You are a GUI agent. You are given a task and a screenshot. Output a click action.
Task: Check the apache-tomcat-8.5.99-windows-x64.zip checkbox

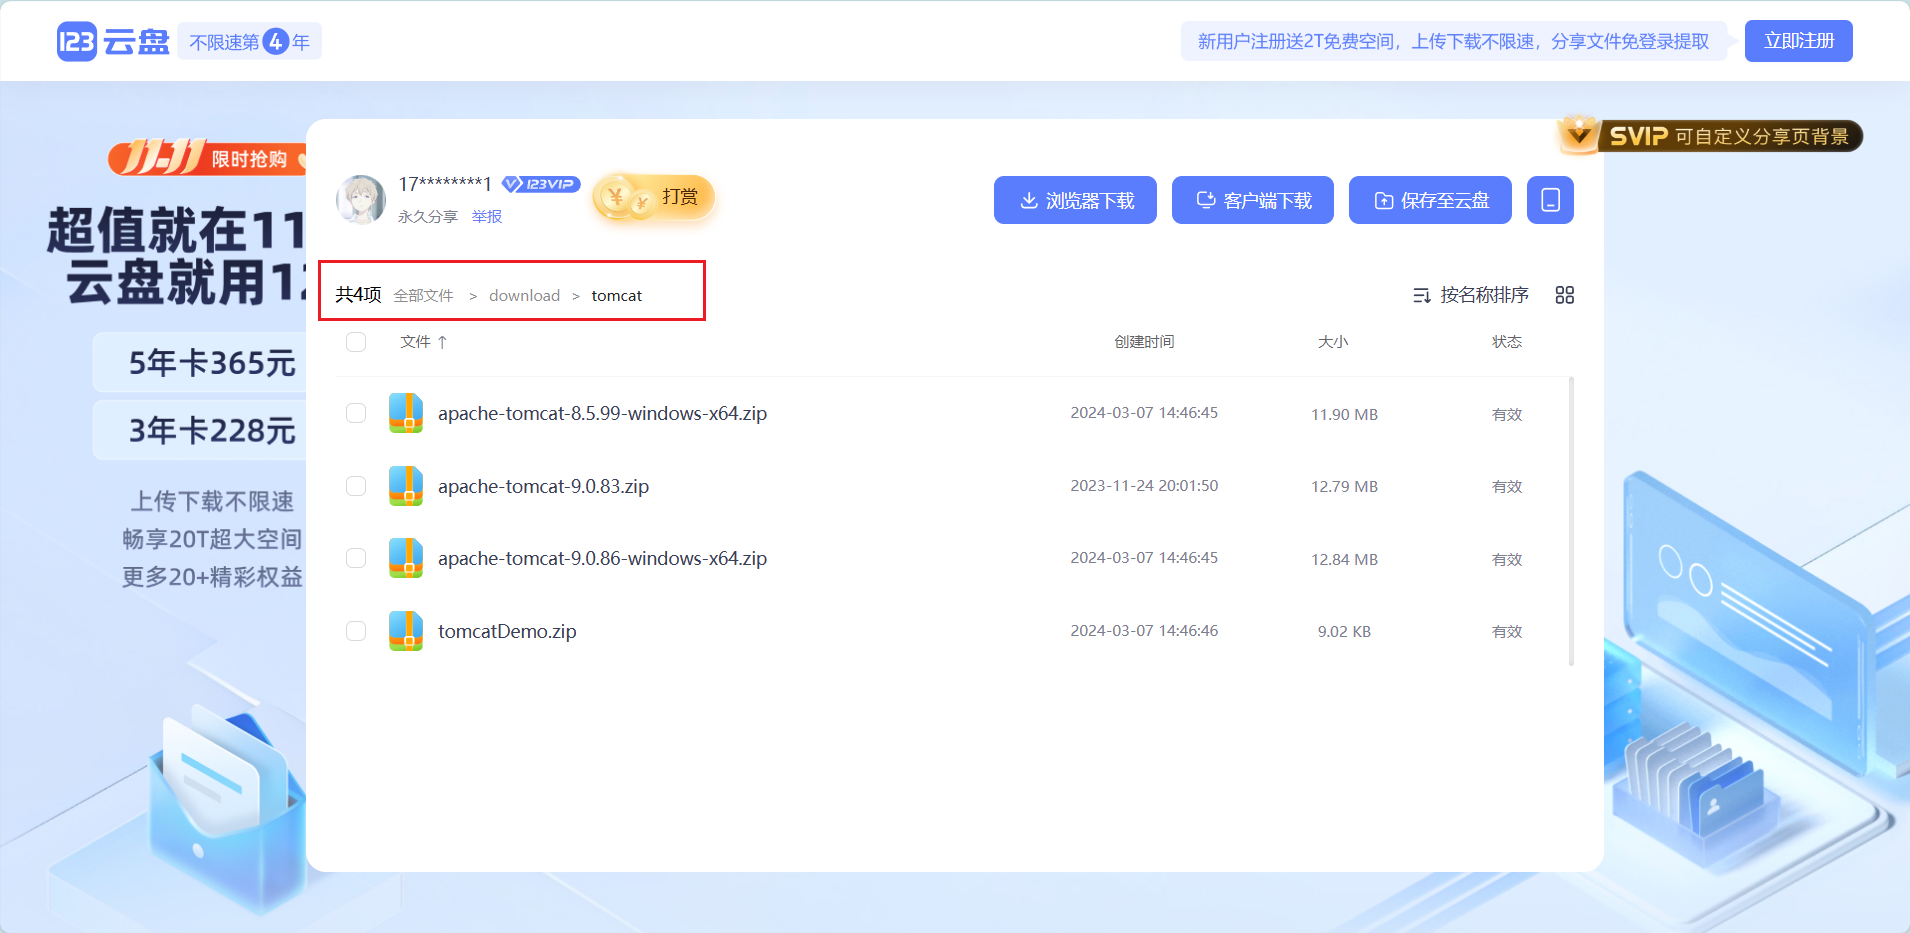(356, 413)
